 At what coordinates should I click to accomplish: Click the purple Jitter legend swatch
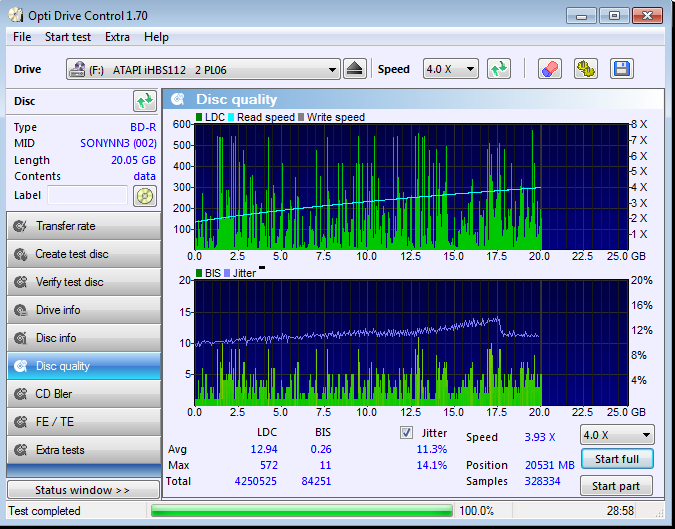coord(227,273)
